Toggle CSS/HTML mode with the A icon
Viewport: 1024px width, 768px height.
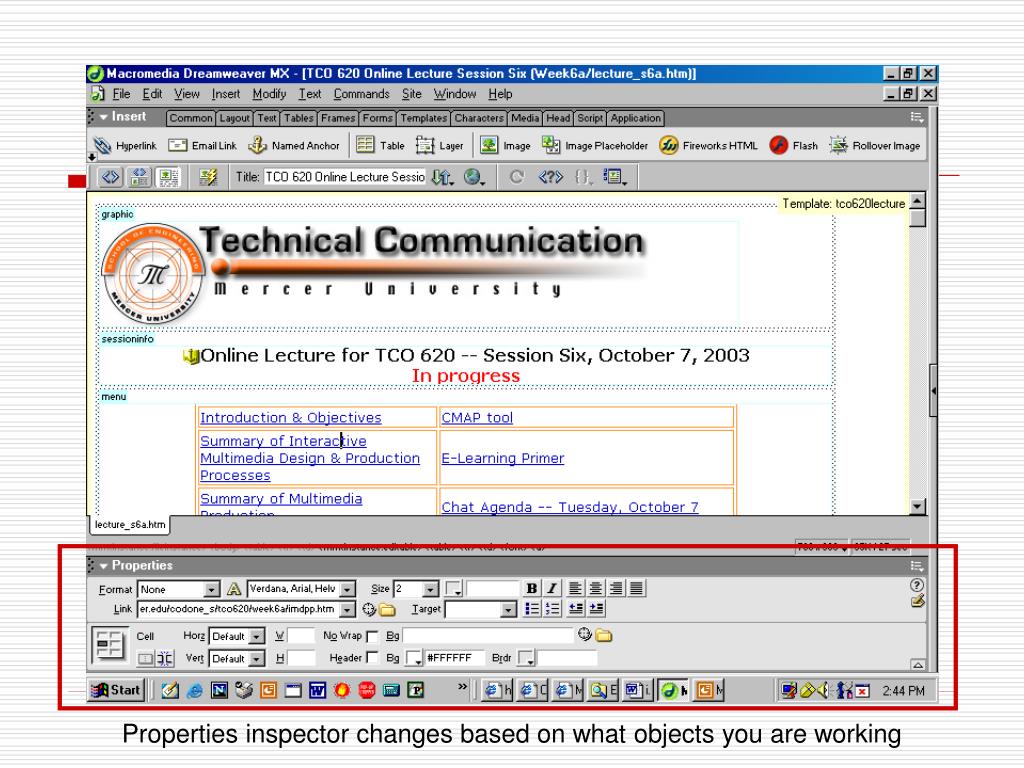coord(234,589)
